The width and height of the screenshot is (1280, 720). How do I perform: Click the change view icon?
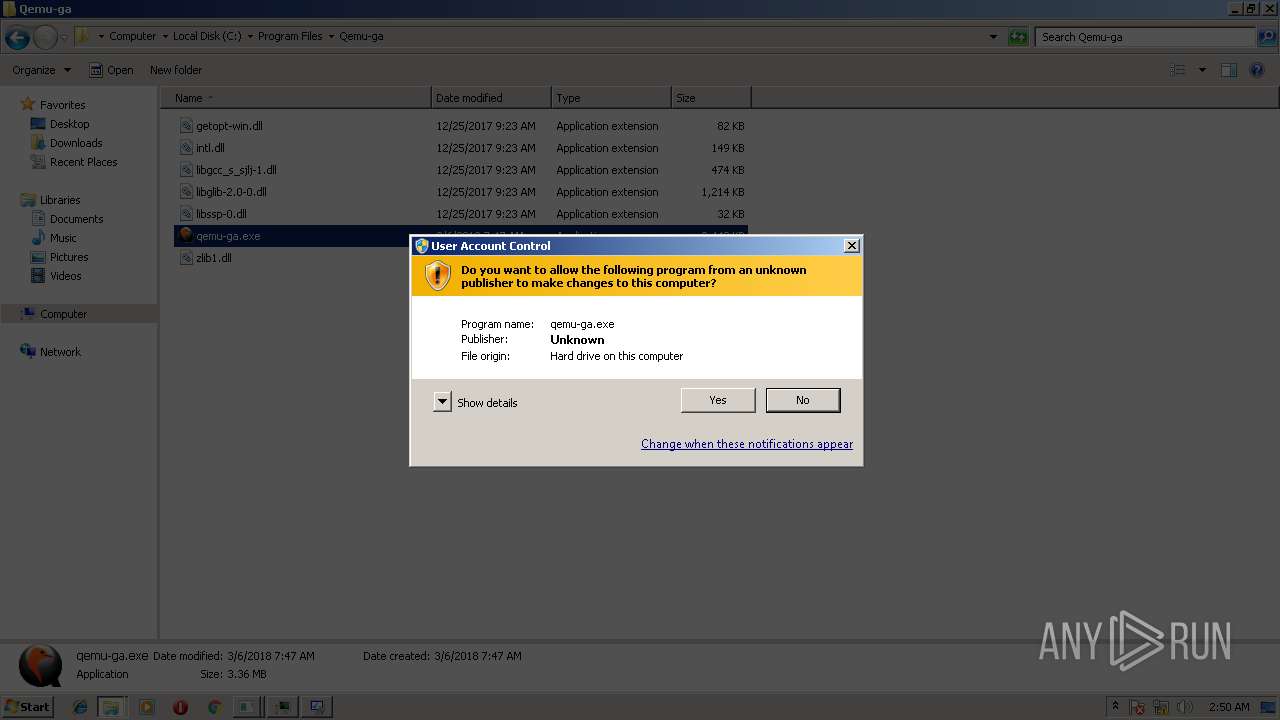coord(1178,70)
